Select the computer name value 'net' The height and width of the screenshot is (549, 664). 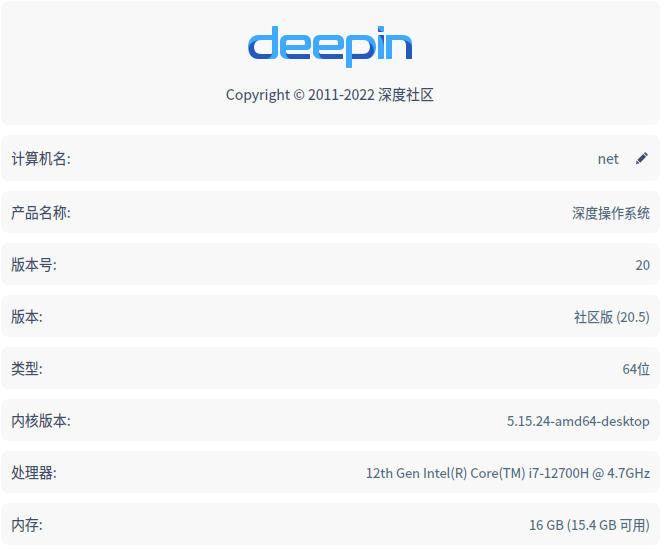pyautogui.click(x=608, y=159)
